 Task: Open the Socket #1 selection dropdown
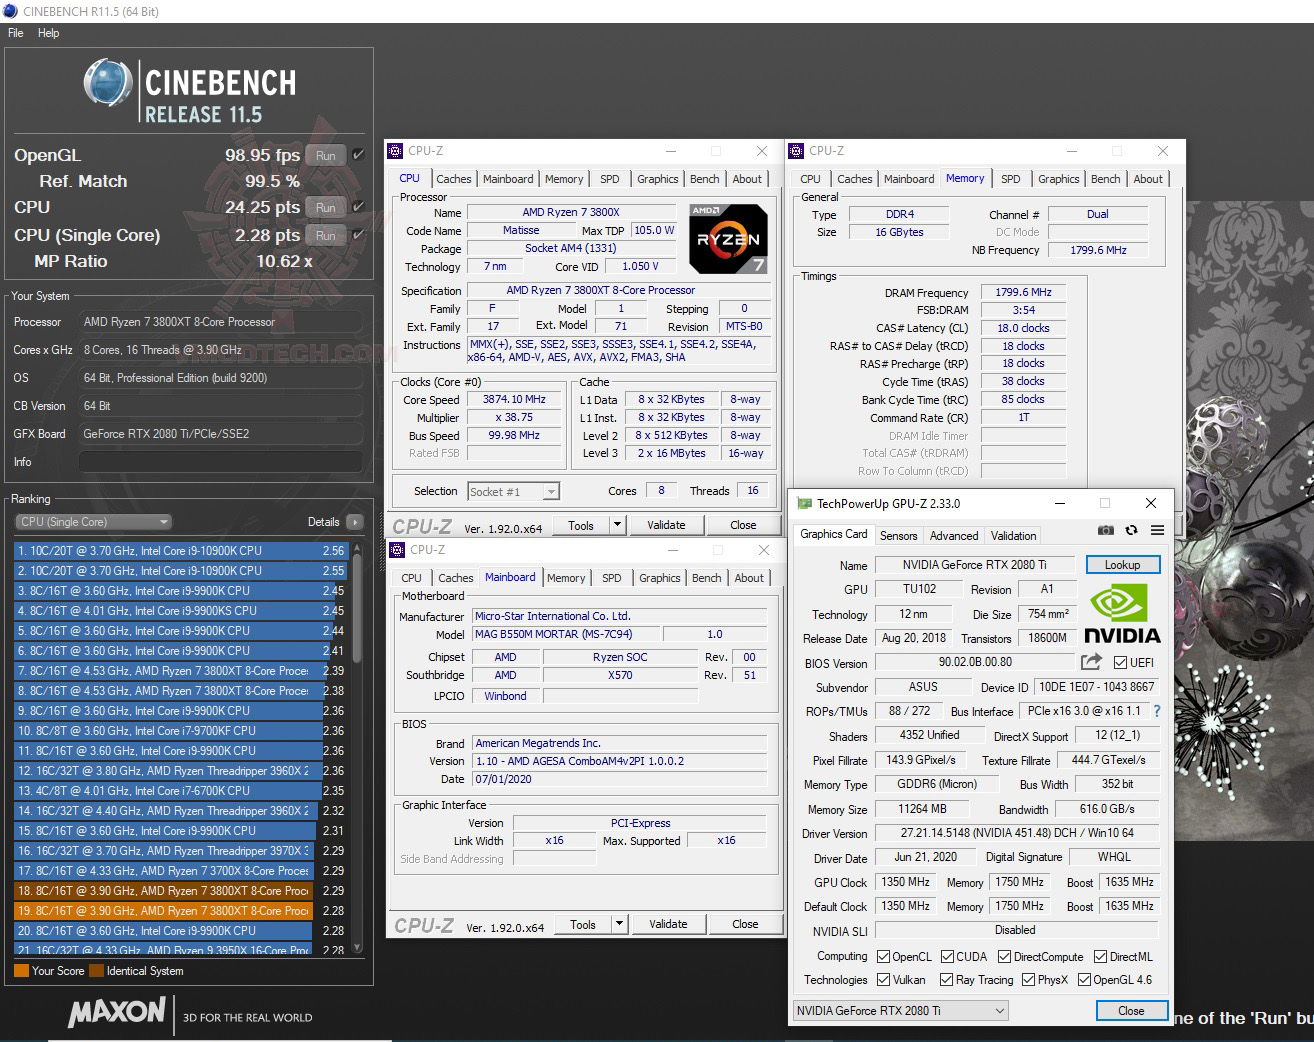(513, 491)
